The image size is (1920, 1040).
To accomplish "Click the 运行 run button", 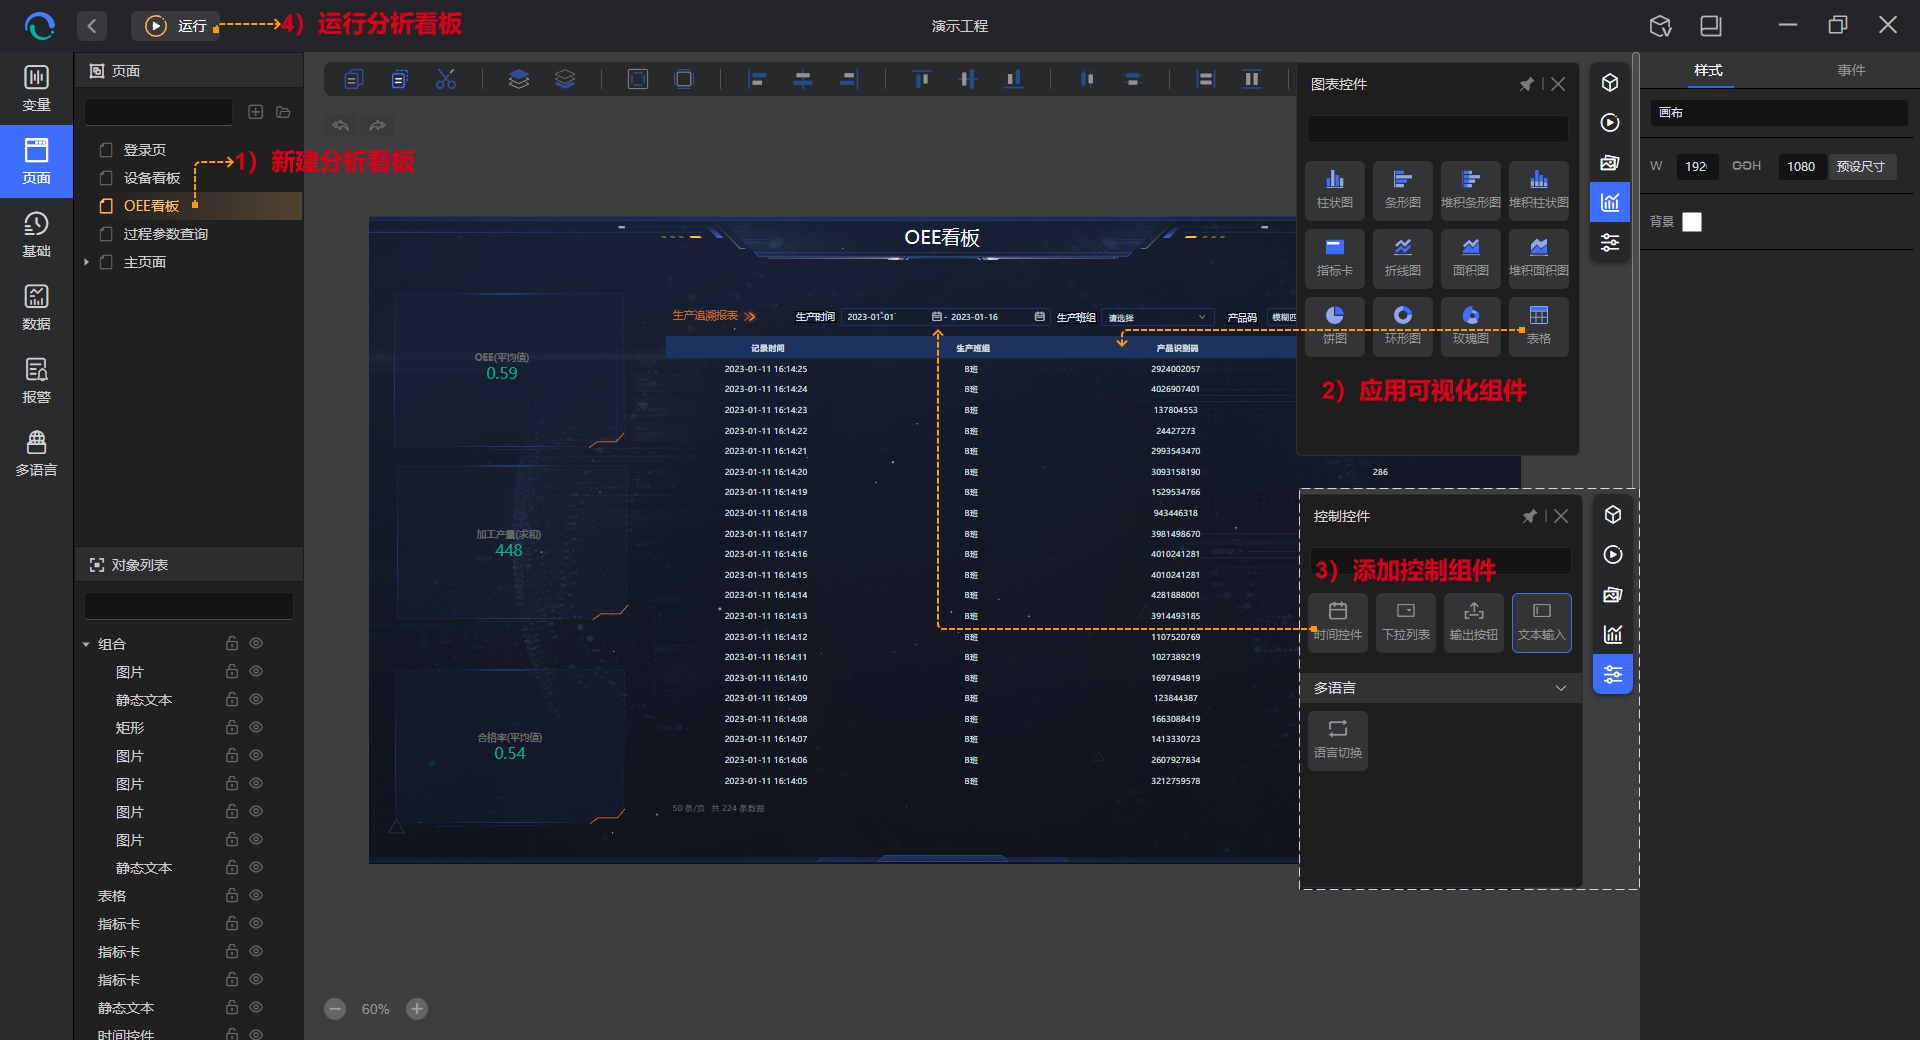I will 176,26.
